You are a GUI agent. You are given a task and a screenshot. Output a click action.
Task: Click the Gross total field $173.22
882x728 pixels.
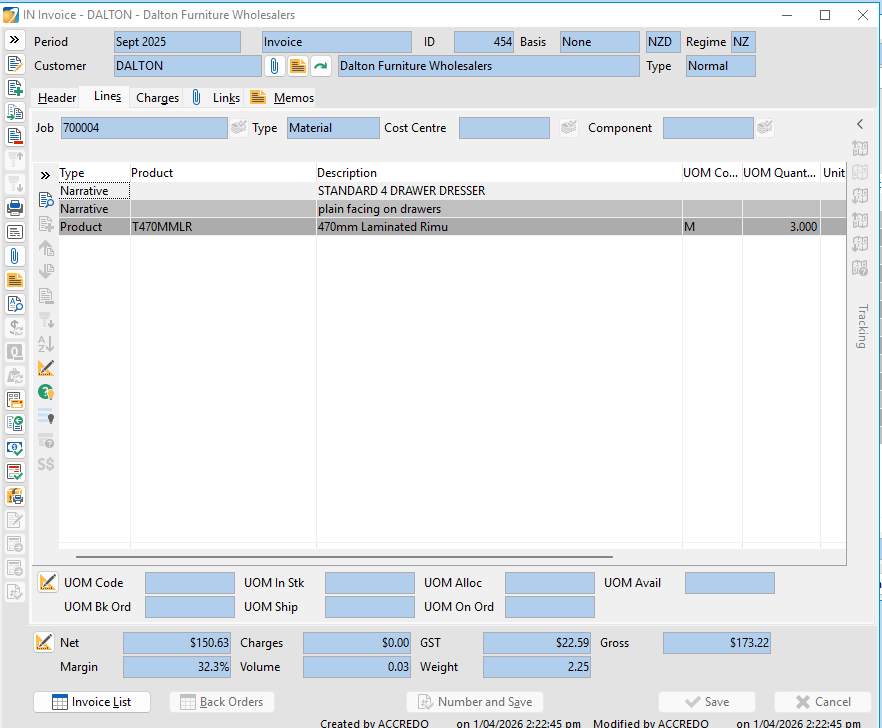(717, 642)
